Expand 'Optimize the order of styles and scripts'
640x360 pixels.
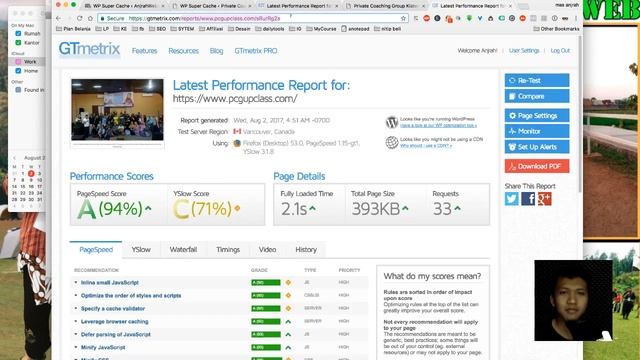pyautogui.click(x=131, y=296)
